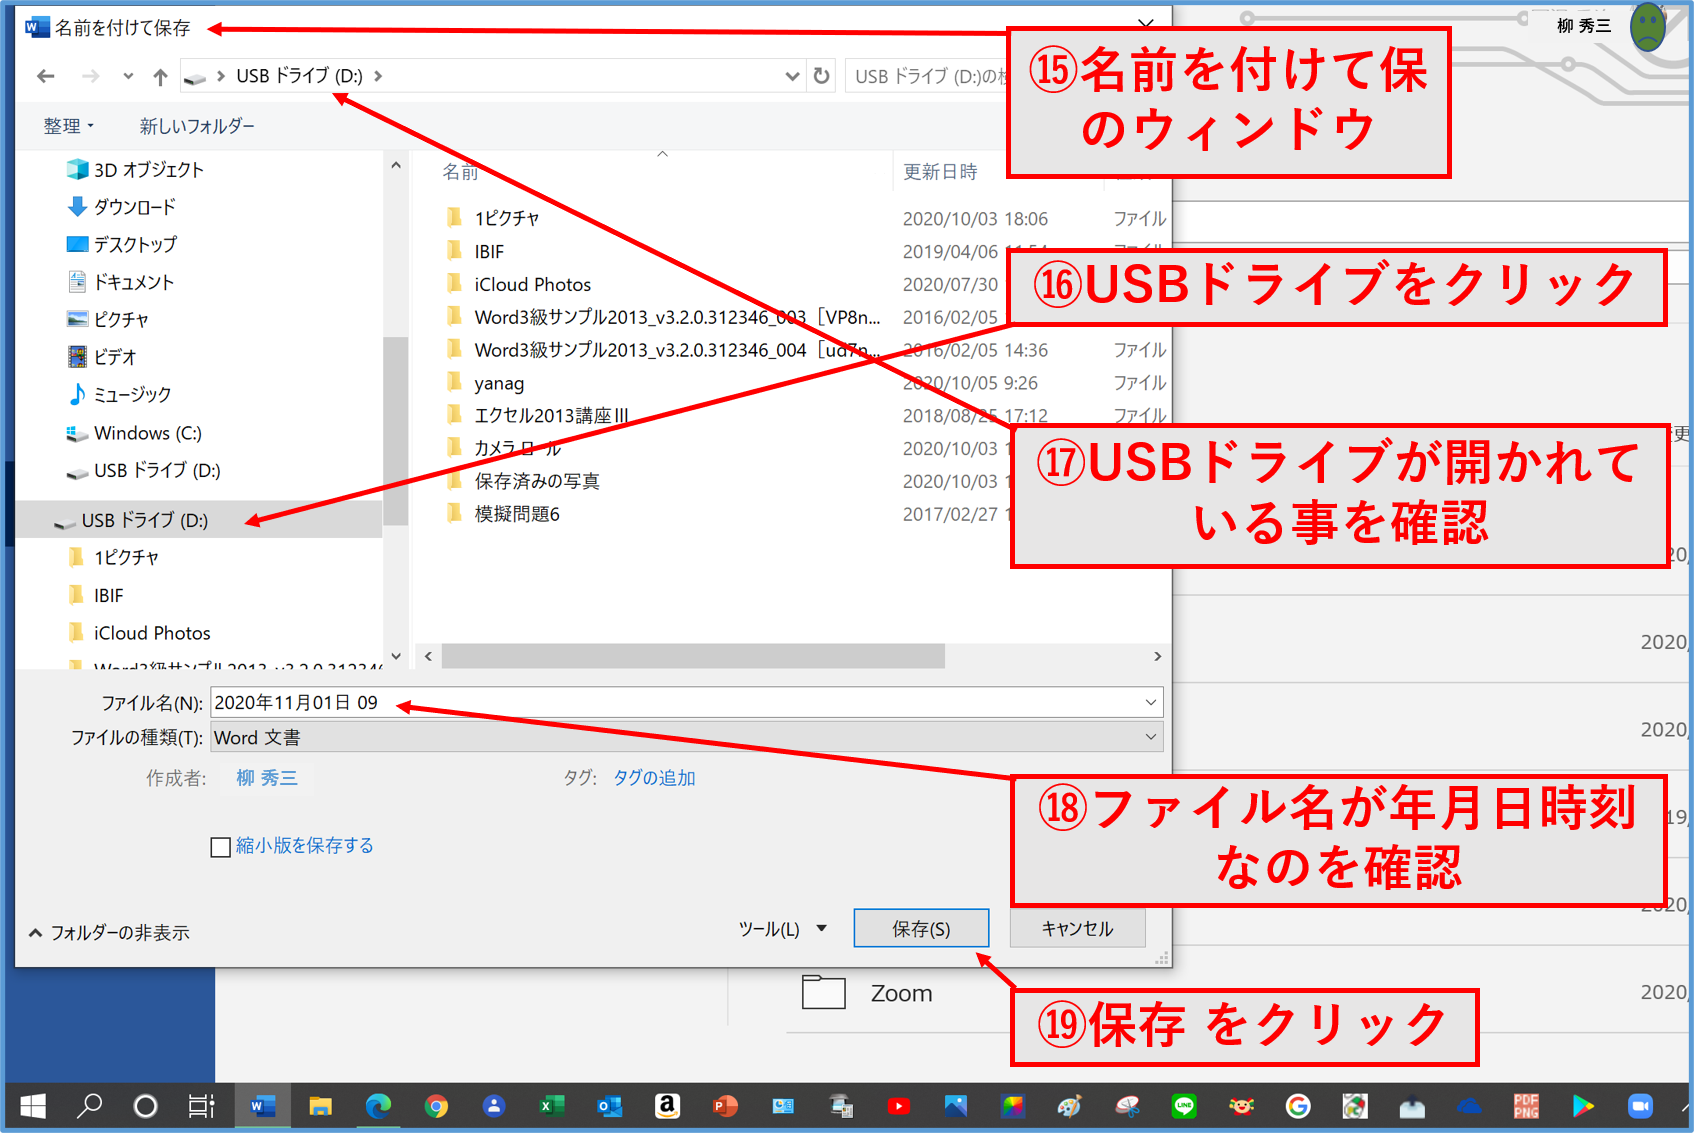Click the Cortana circle icon in taskbar
The height and width of the screenshot is (1133, 1694).
(146, 1106)
